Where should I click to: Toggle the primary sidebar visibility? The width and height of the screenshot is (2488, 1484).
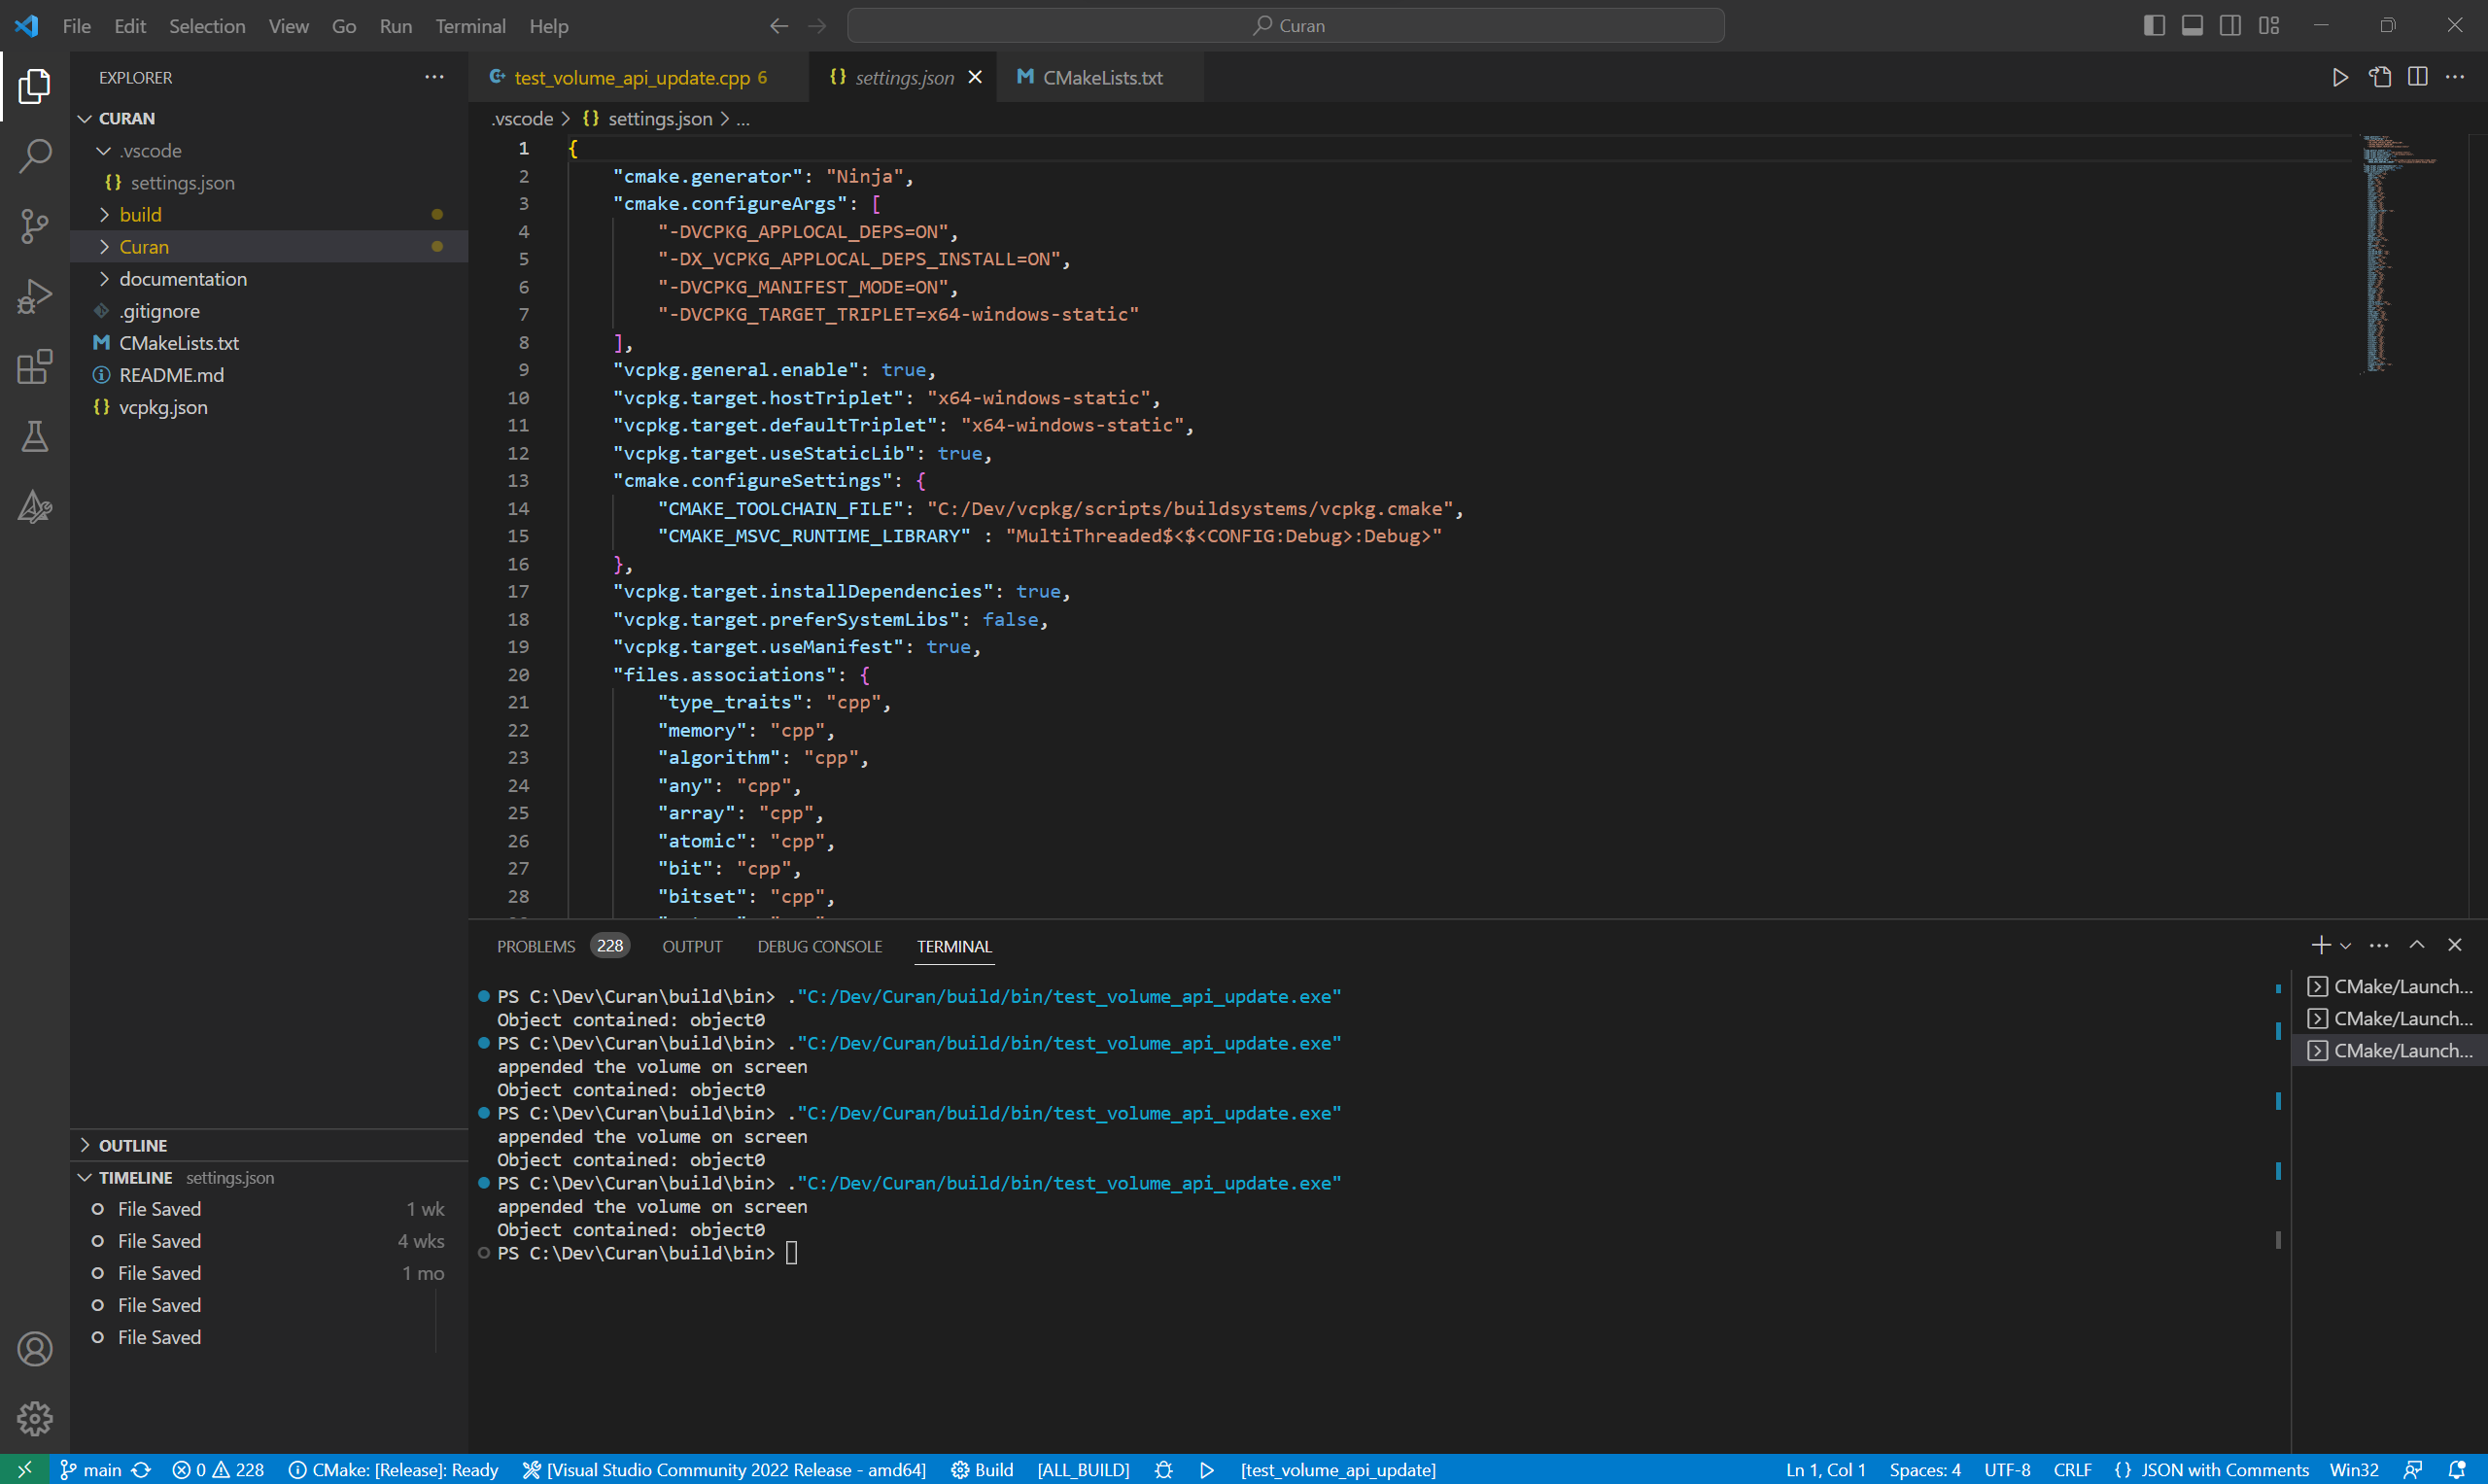[2153, 25]
